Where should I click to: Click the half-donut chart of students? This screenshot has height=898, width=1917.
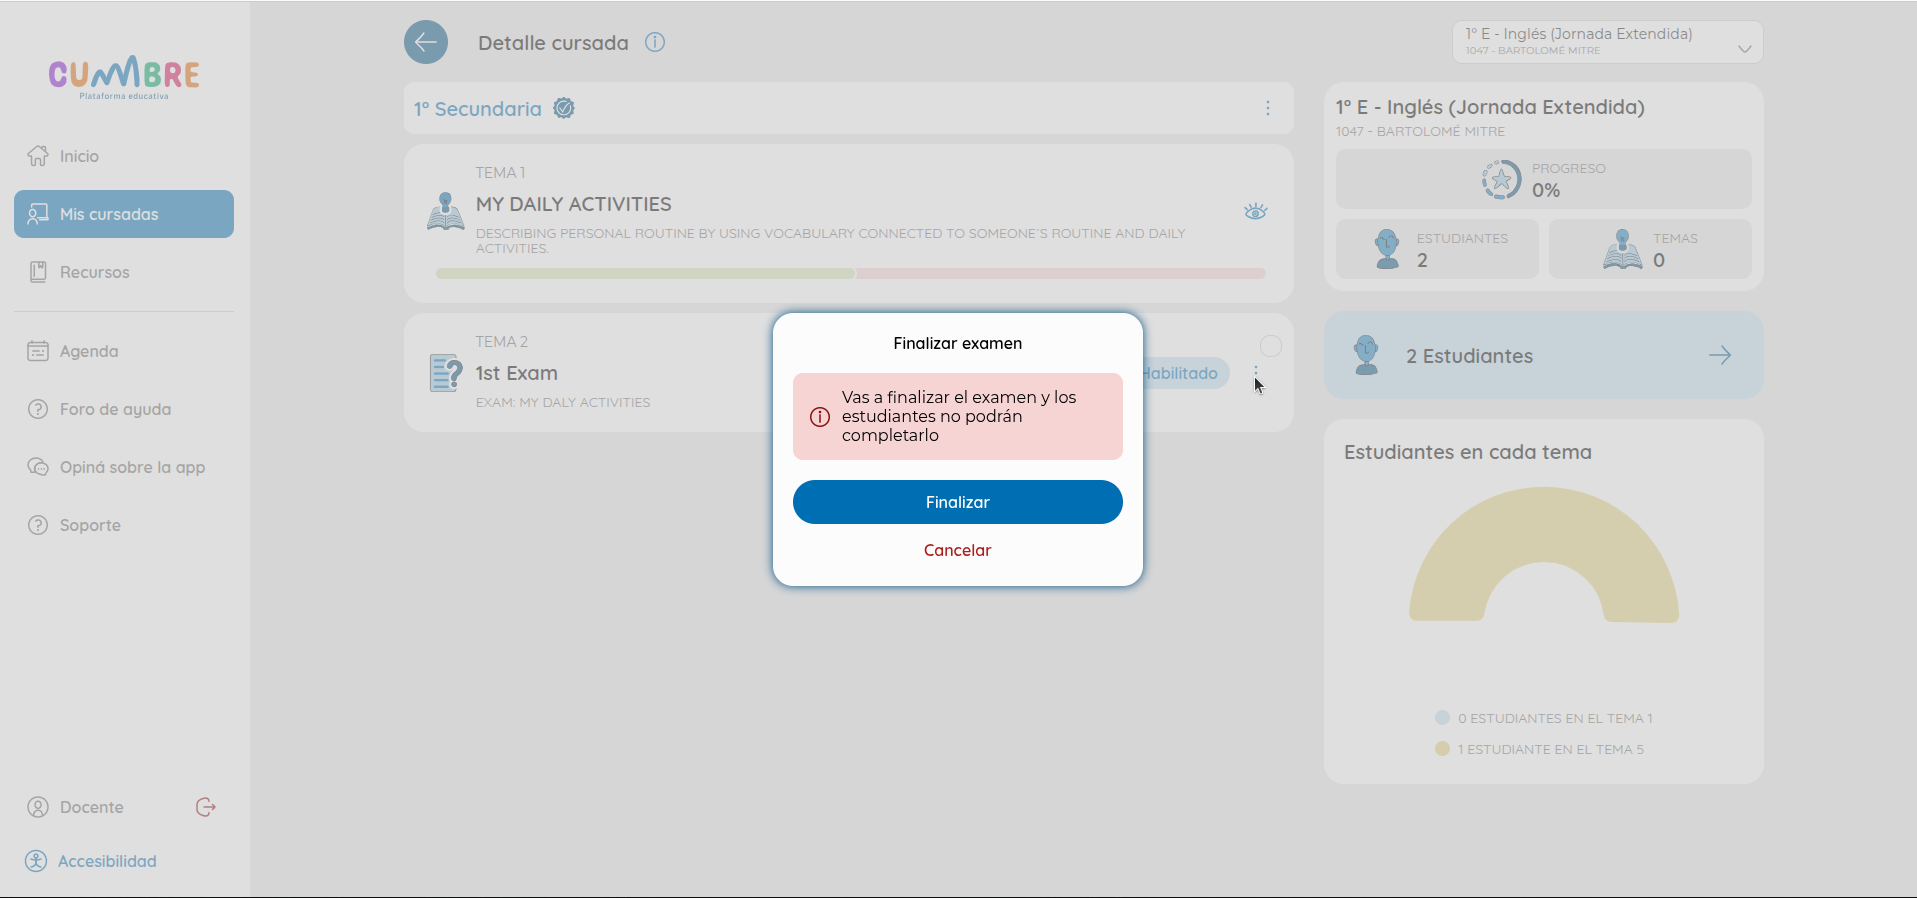(1544, 554)
